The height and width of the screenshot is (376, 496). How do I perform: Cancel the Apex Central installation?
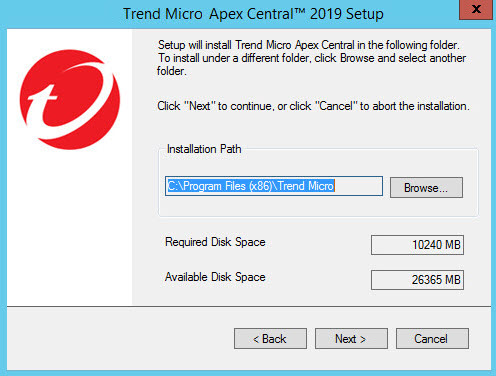pyautogui.click(x=432, y=339)
